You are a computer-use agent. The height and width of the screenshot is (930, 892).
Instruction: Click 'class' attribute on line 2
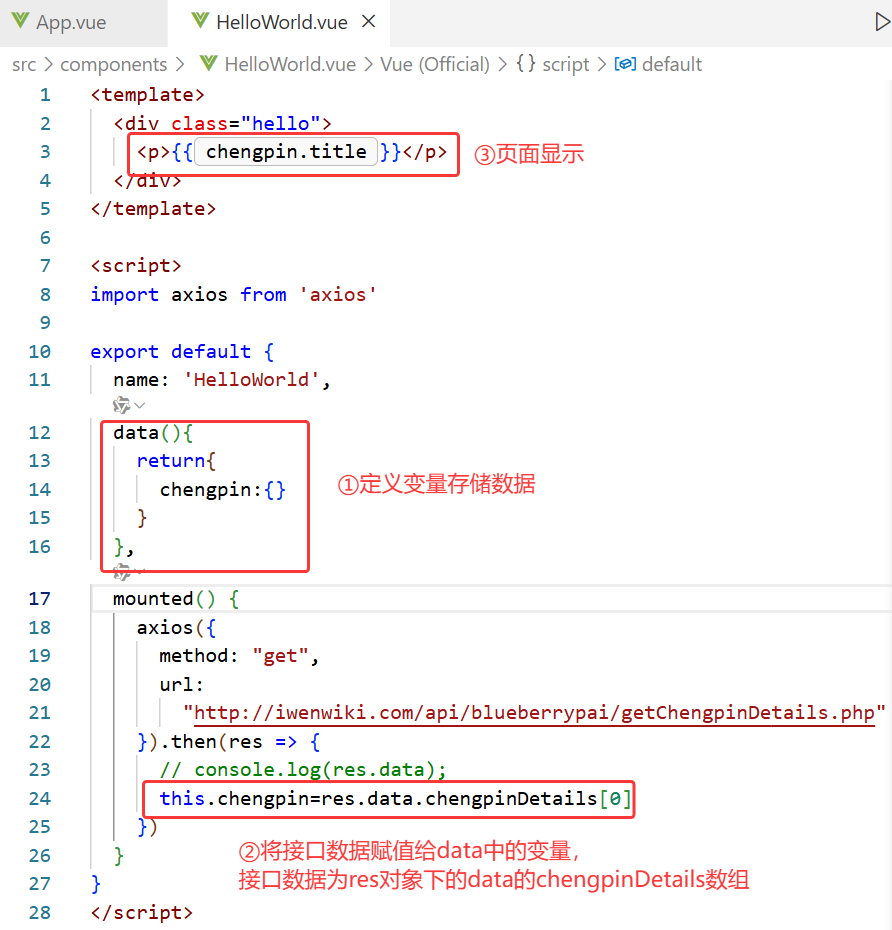point(199,123)
